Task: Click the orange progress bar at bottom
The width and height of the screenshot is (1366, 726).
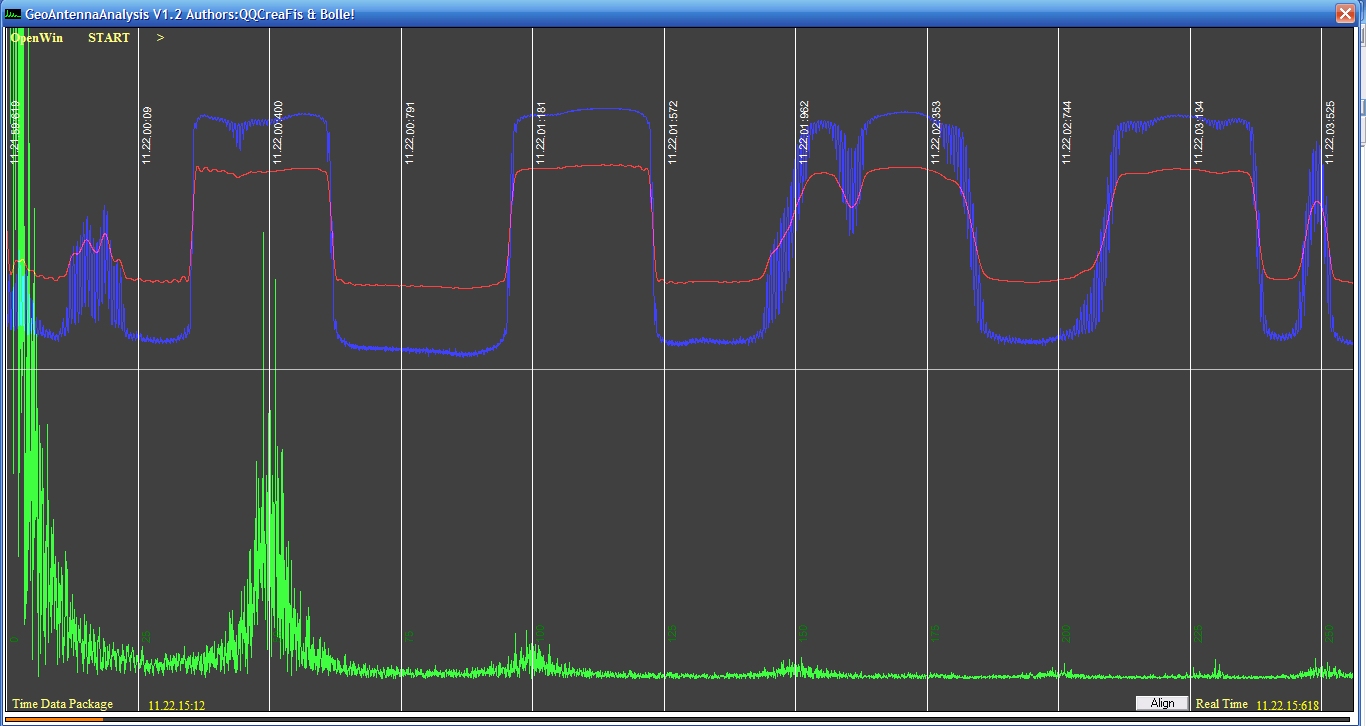Action: click(x=53, y=718)
